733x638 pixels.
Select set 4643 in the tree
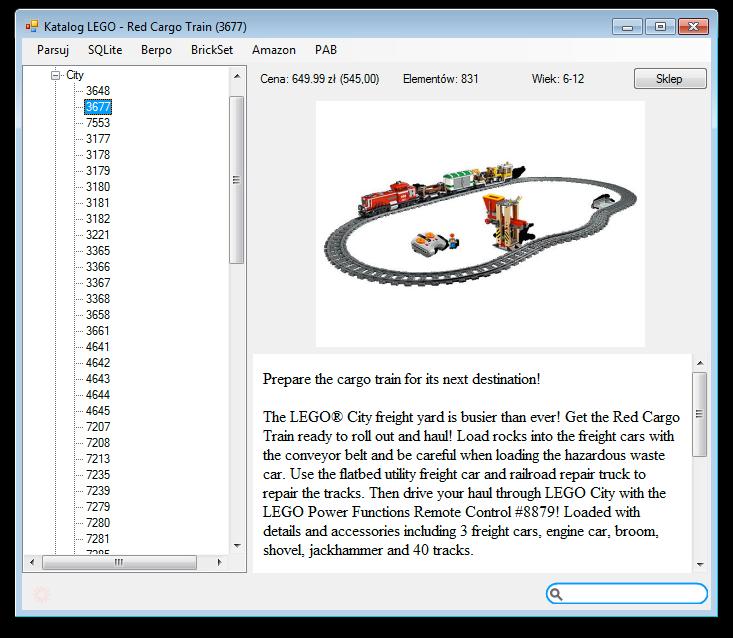coord(98,379)
